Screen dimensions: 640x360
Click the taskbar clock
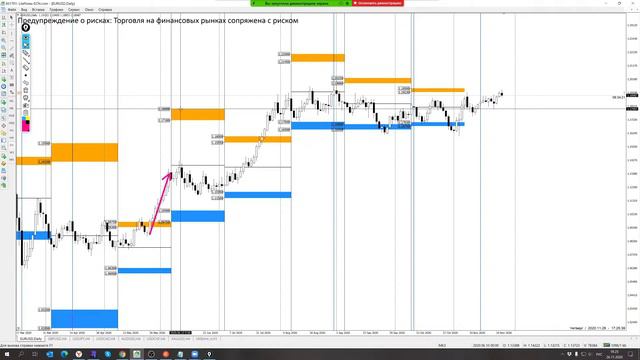click(x=616, y=354)
